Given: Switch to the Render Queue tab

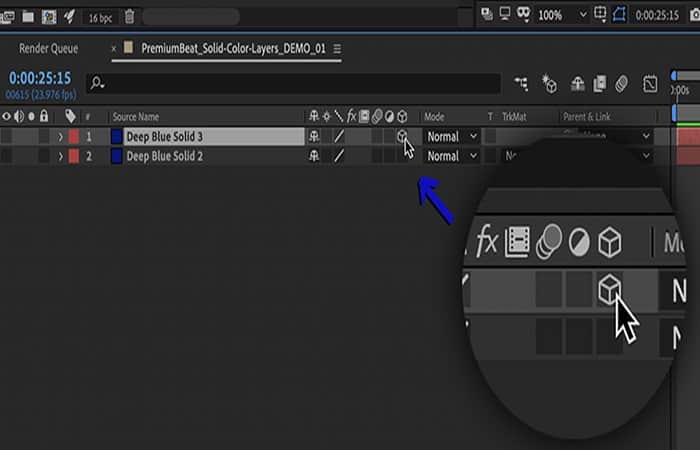Looking at the screenshot, I should click(x=48, y=48).
